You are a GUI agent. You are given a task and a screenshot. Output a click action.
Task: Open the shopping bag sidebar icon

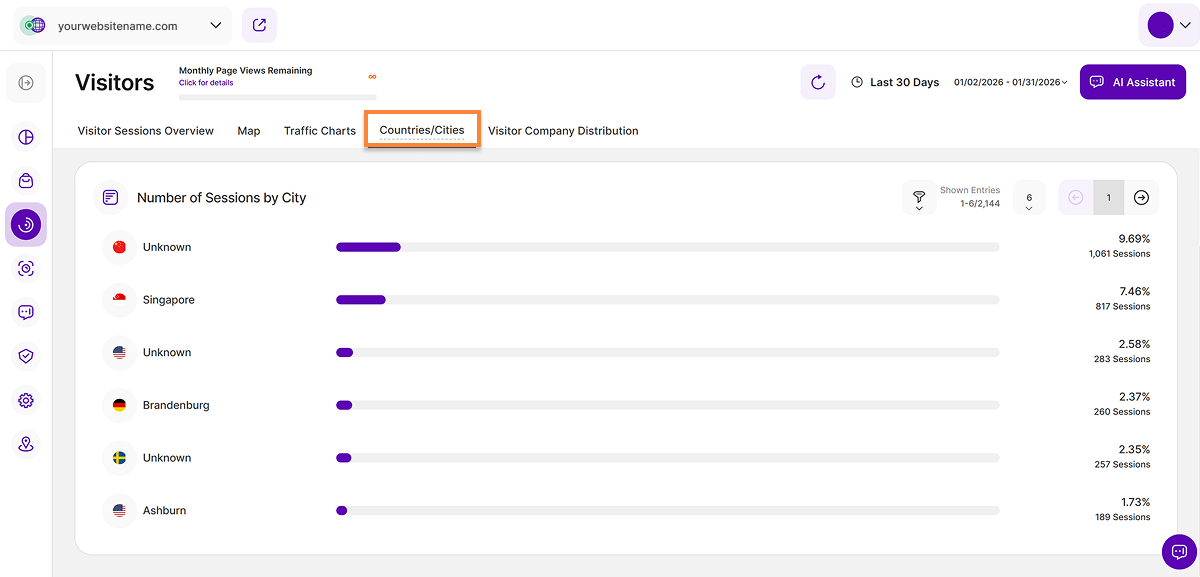[26, 181]
